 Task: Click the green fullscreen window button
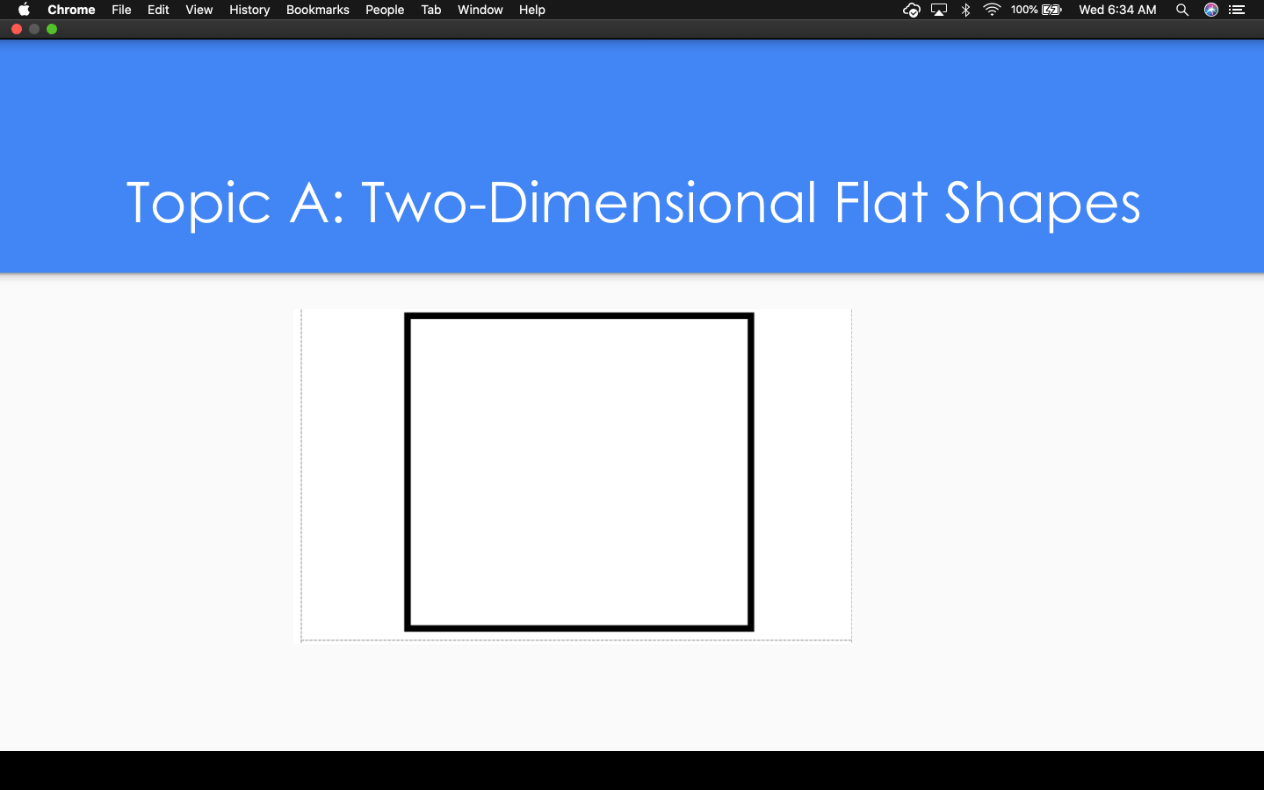[52, 29]
